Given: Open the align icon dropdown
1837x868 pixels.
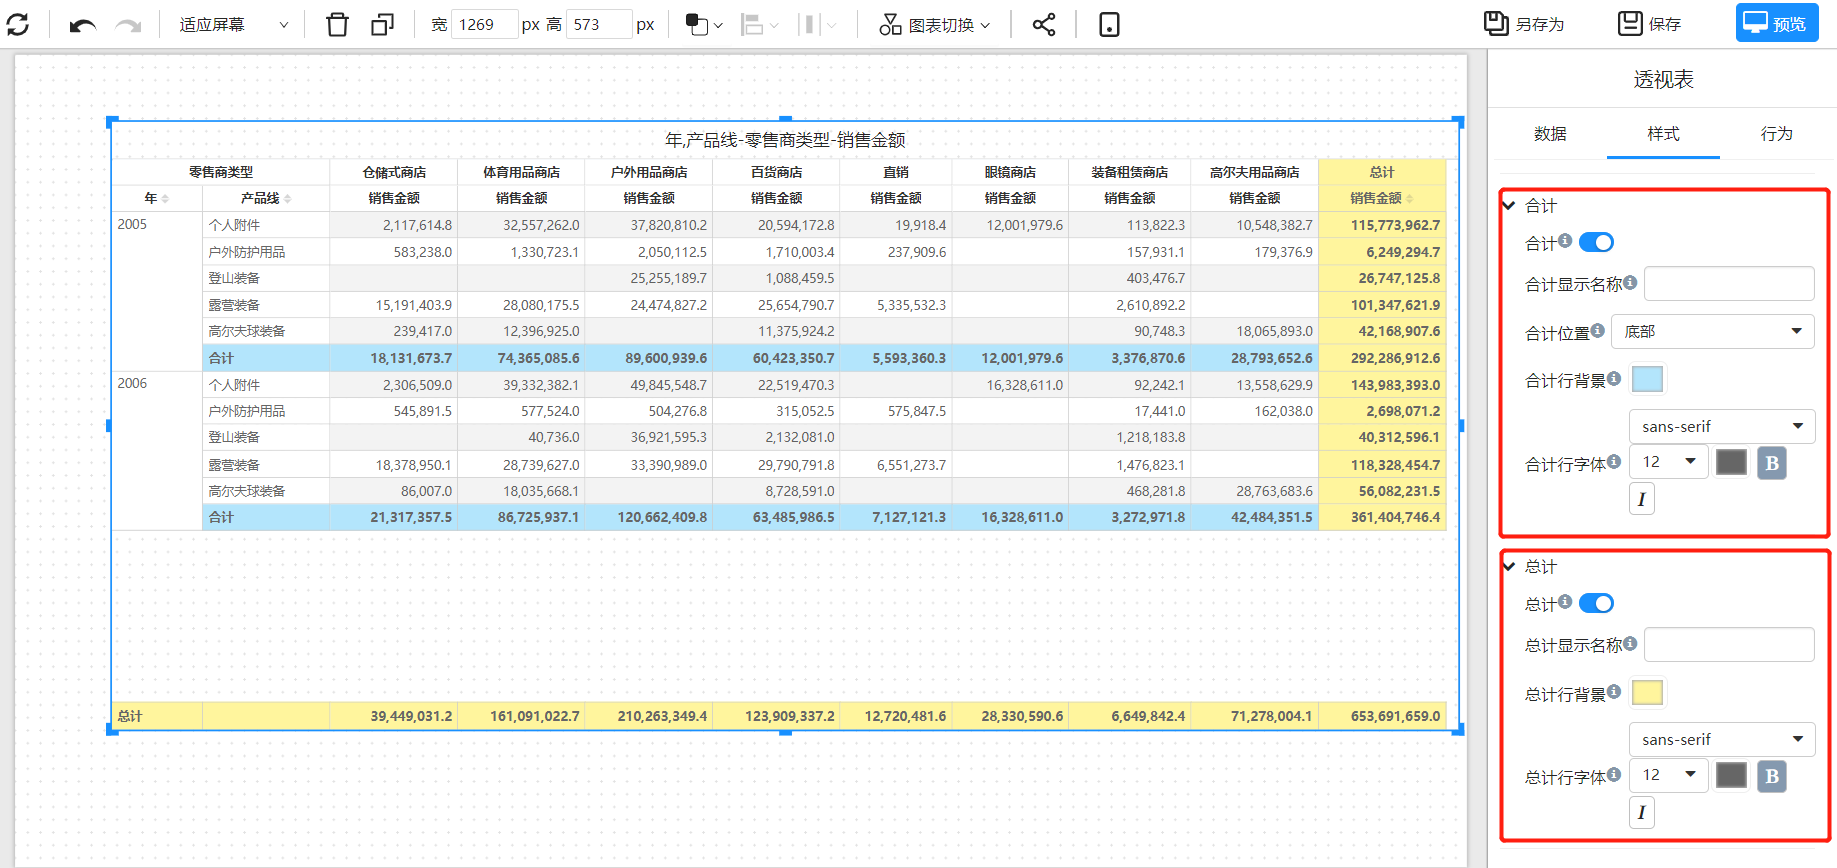Looking at the screenshot, I should point(760,25).
